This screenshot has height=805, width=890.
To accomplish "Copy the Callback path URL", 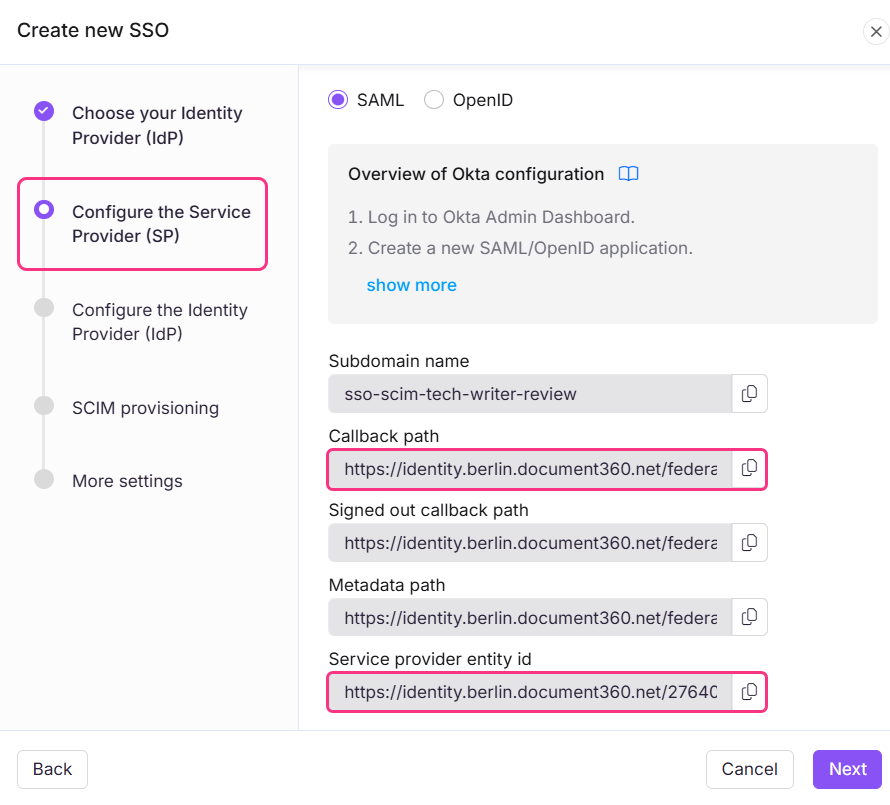I will pyautogui.click(x=749, y=468).
